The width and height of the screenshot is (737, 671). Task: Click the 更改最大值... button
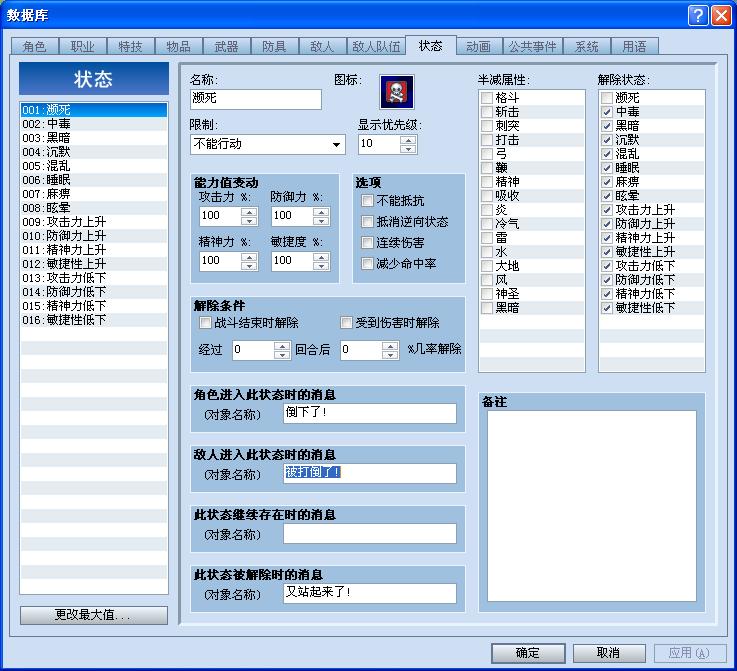(x=94, y=615)
